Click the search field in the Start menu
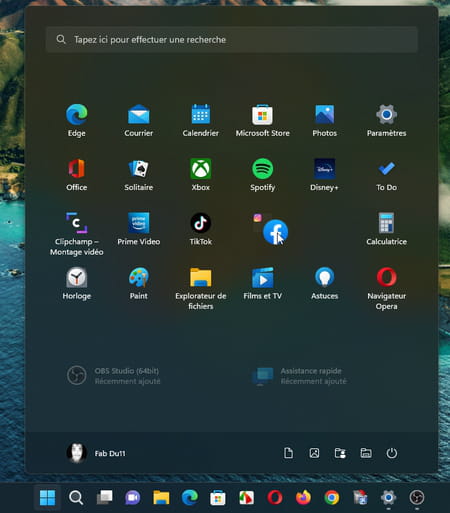Viewport: 450px width, 513px height. click(x=232, y=40)
